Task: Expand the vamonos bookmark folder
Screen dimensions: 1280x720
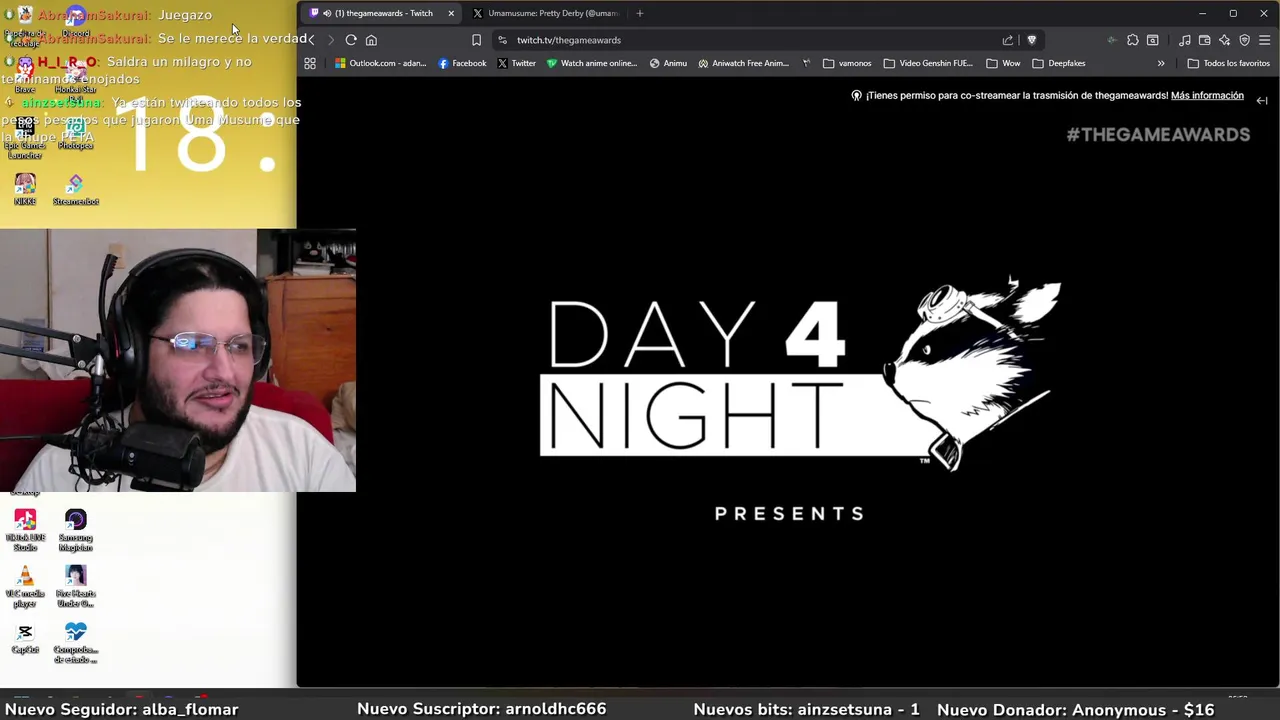Action: coord(847,63)
